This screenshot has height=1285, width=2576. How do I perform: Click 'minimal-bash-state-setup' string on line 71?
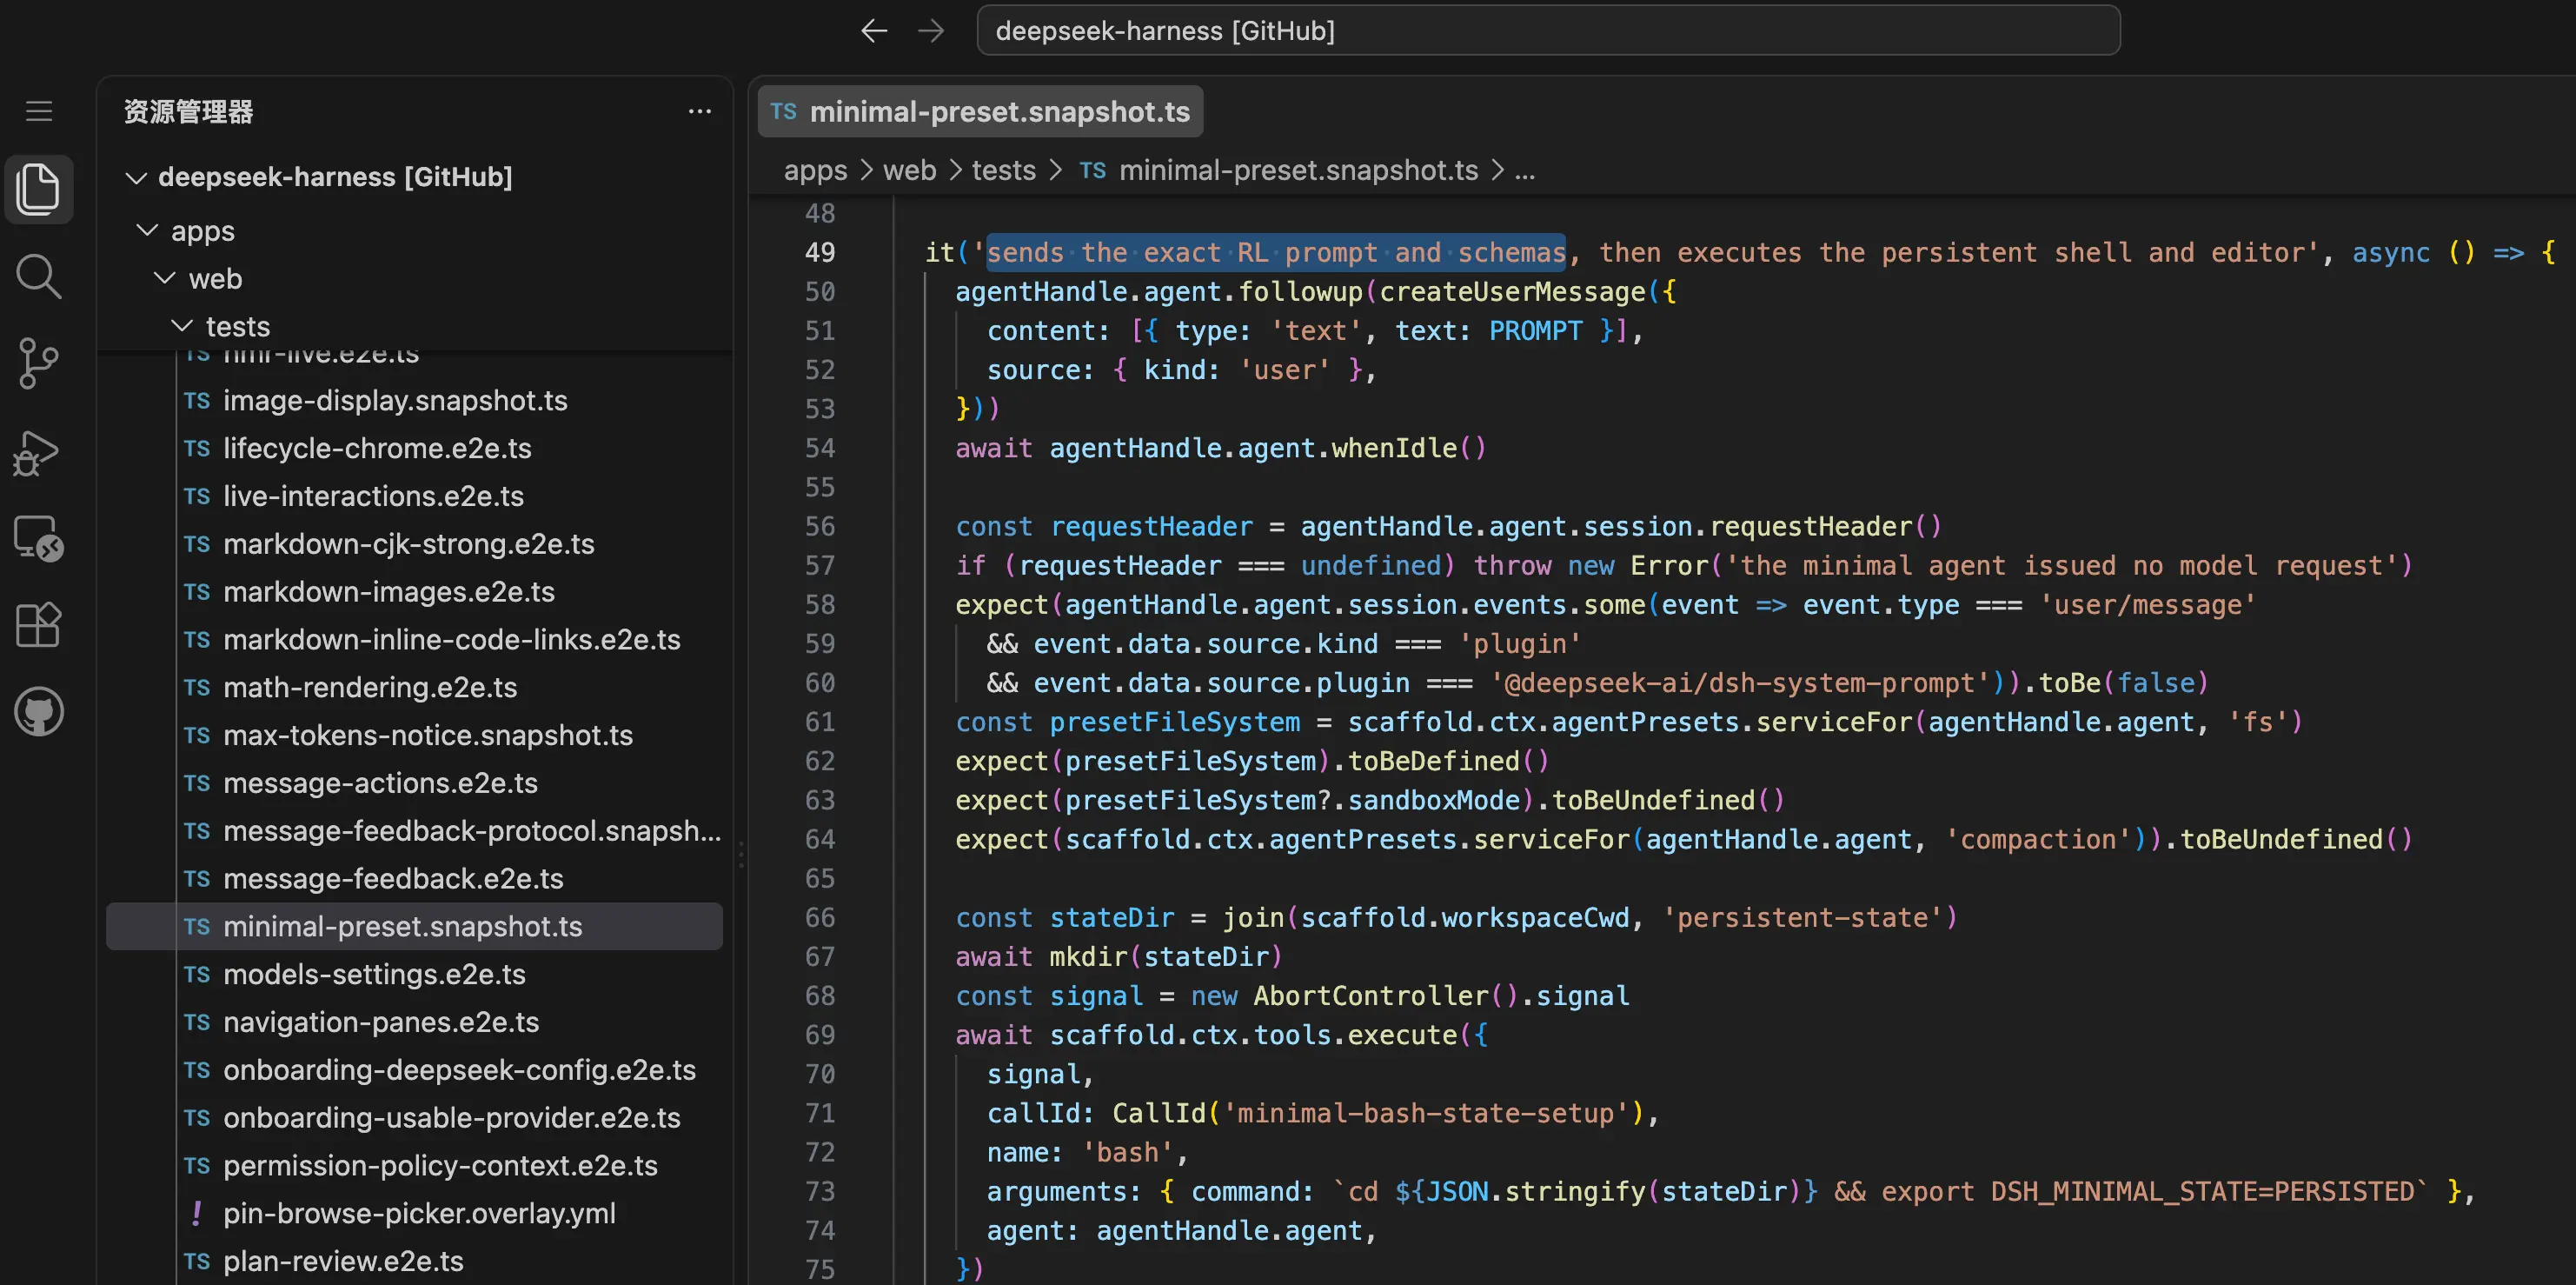click(x=1426, y=1114)
